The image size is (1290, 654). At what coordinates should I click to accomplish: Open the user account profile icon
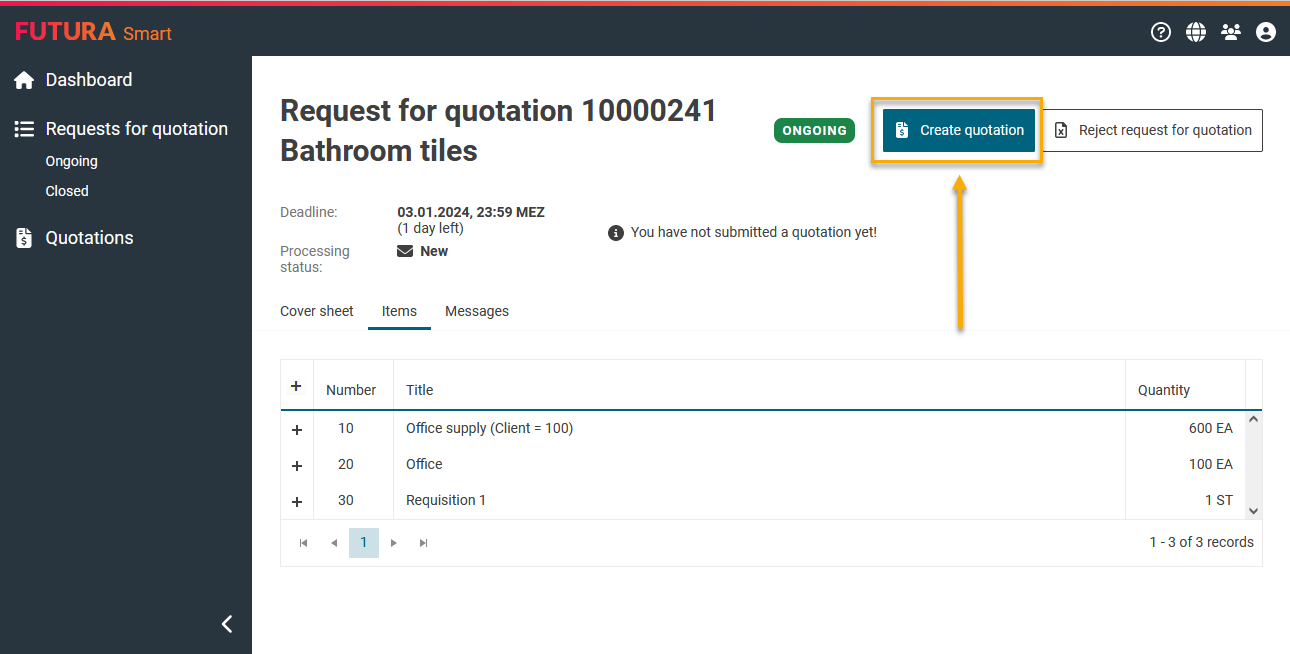[x=1266, y=32]
